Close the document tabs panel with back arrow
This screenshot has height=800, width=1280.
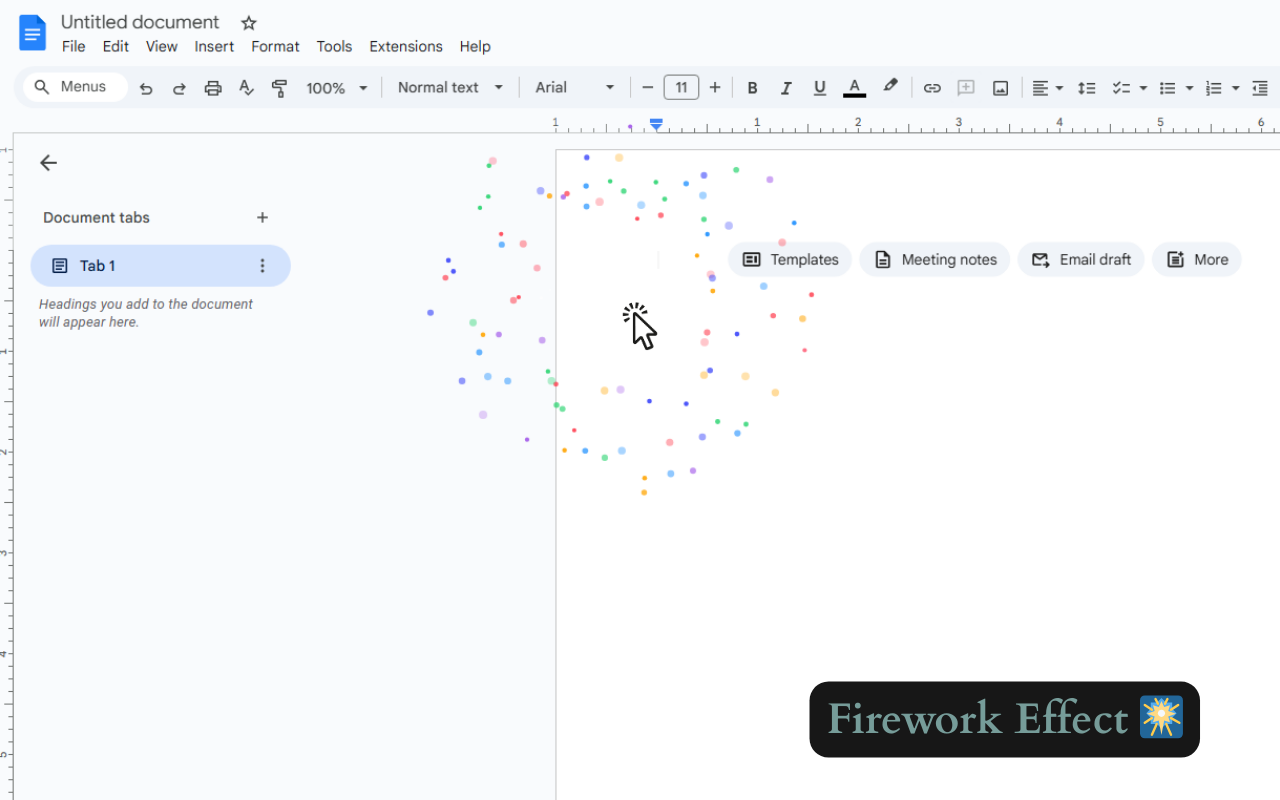coord(48,163)
